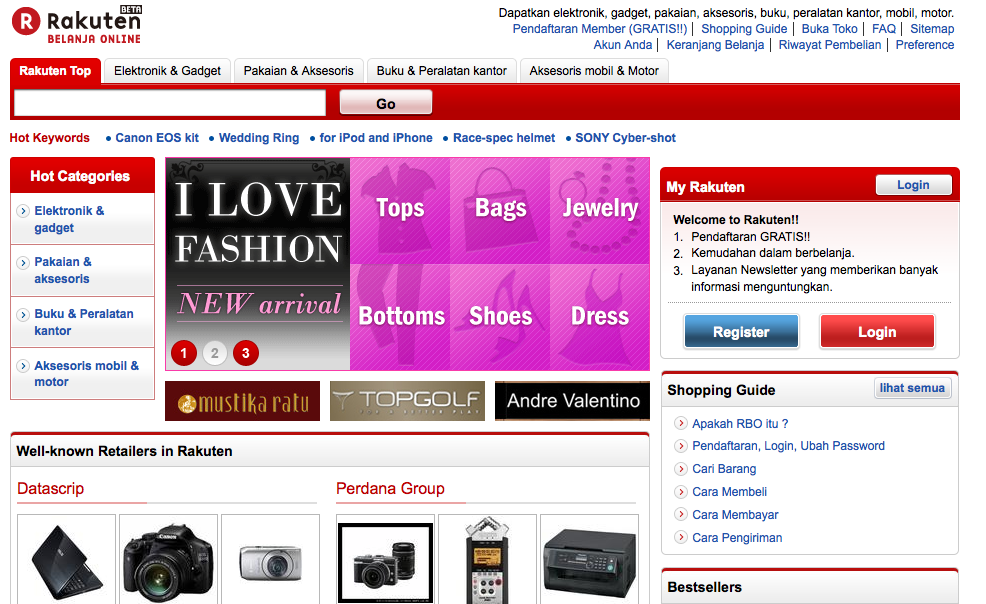This screenshot has height=604, width=986.
Task: Open the Aksesoris mobil & Motor tab
Action: pyautogui.click(x=594, y=71)
